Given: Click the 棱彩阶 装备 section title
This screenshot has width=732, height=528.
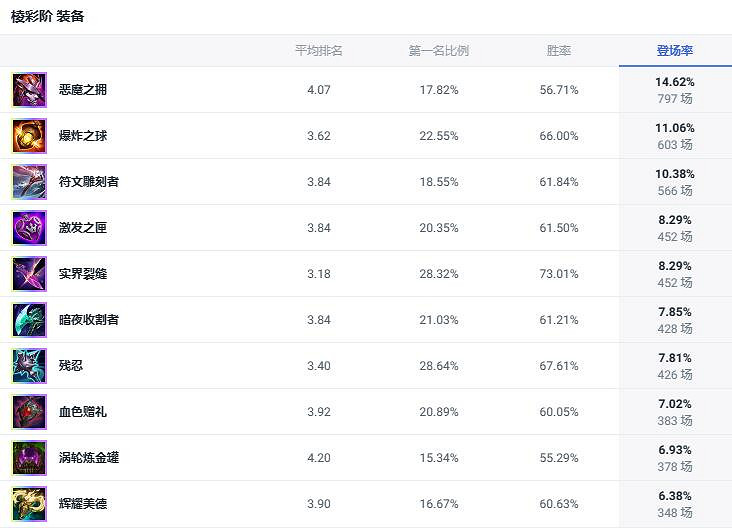Looking at the screenshot, I should coord(48,17).
